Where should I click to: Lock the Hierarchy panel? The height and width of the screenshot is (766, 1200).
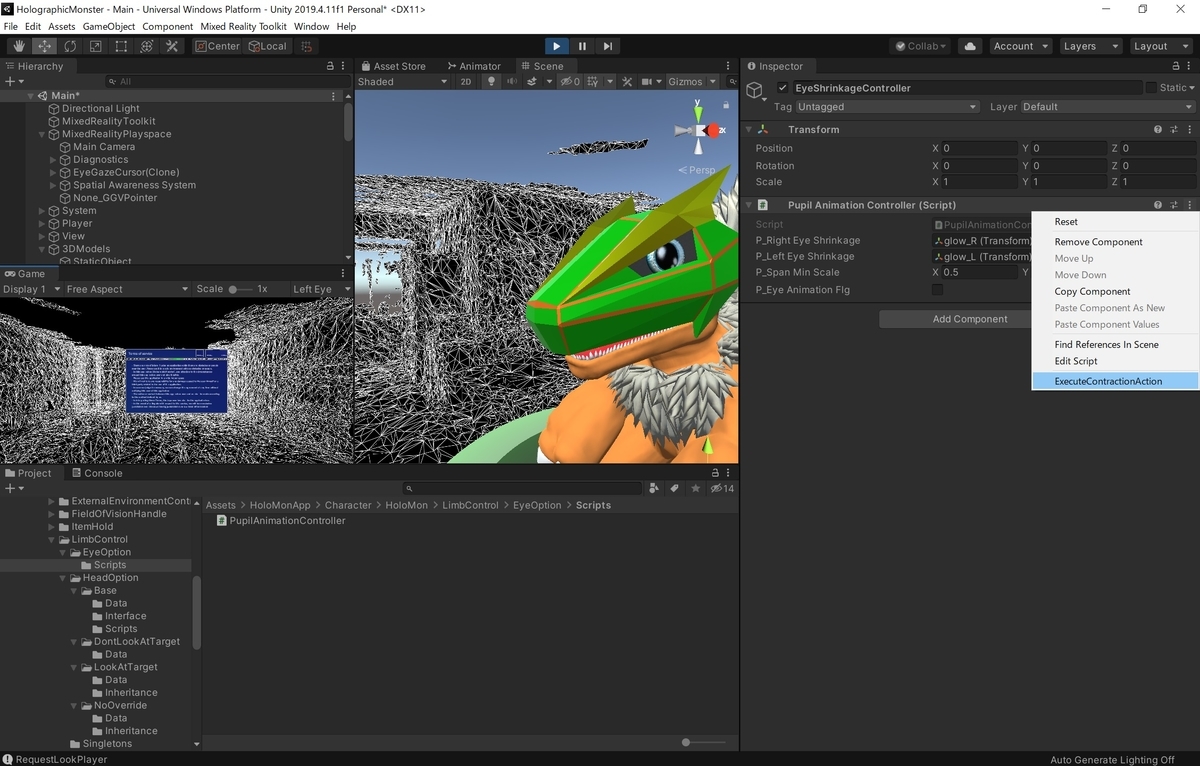coord(330,66)
